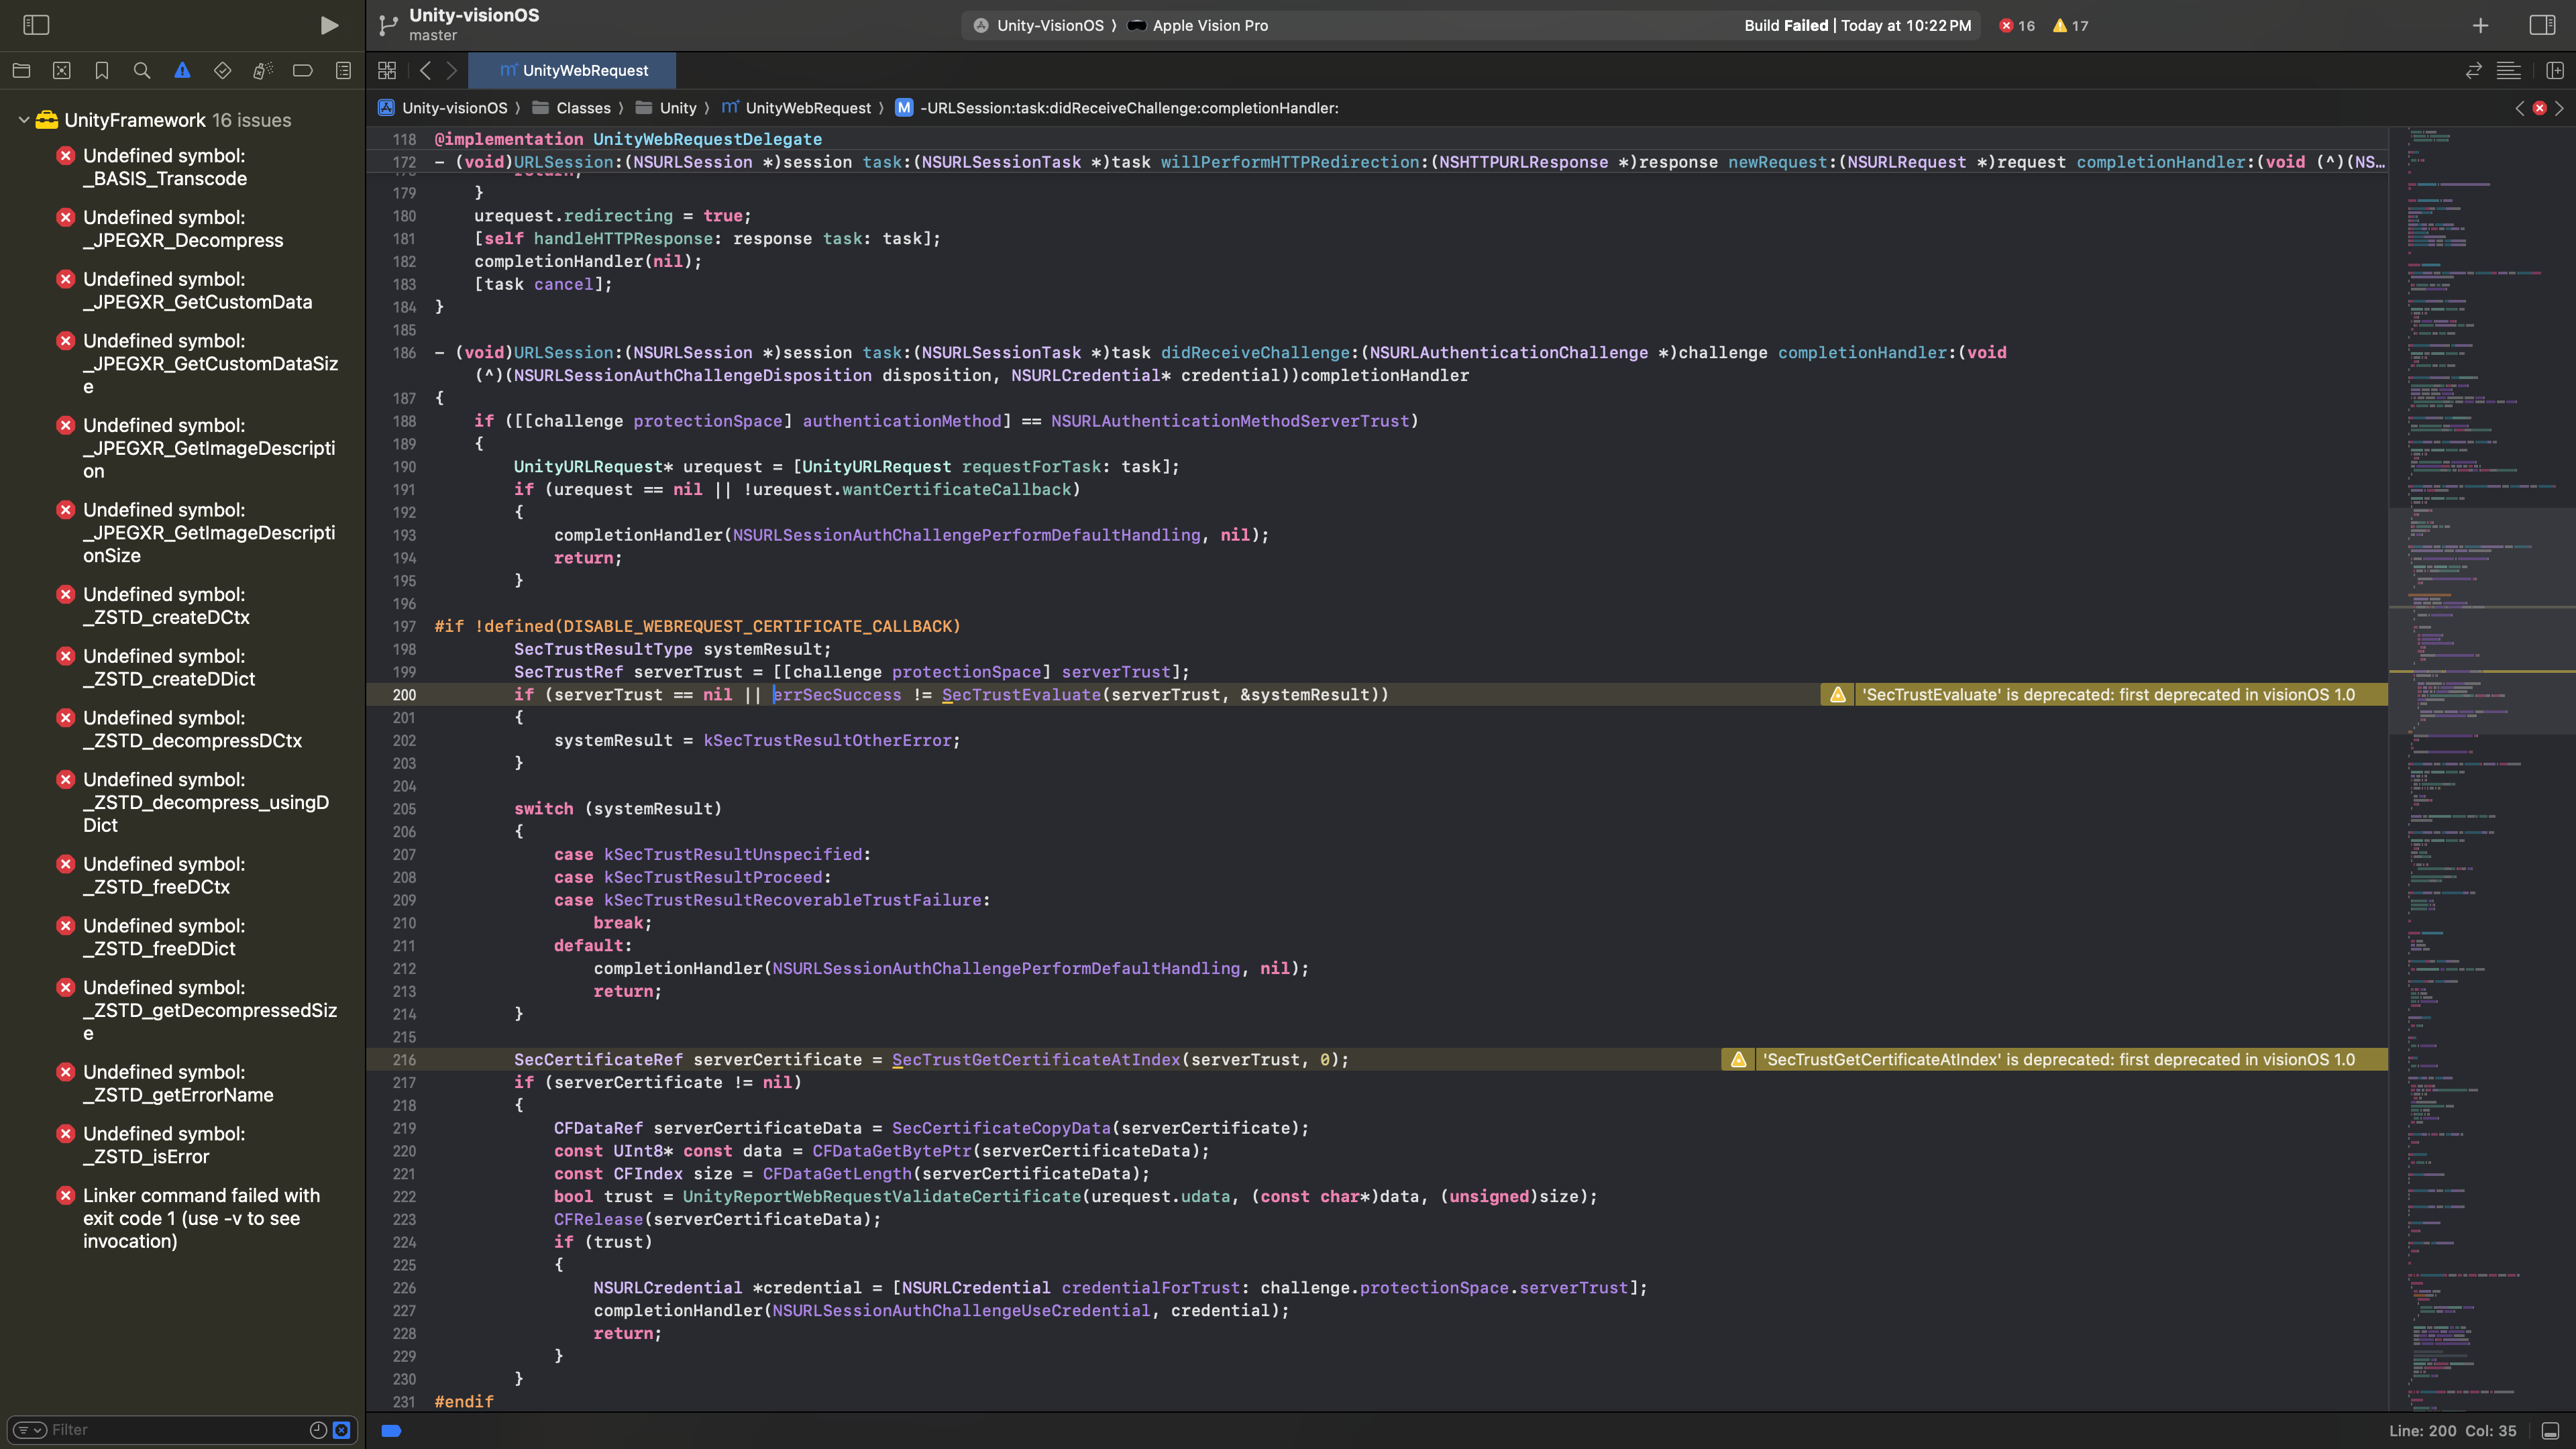Collapse the UnityFramework issues group
The width and height of the screenshot is (2576, 1449).
[23, 120]
